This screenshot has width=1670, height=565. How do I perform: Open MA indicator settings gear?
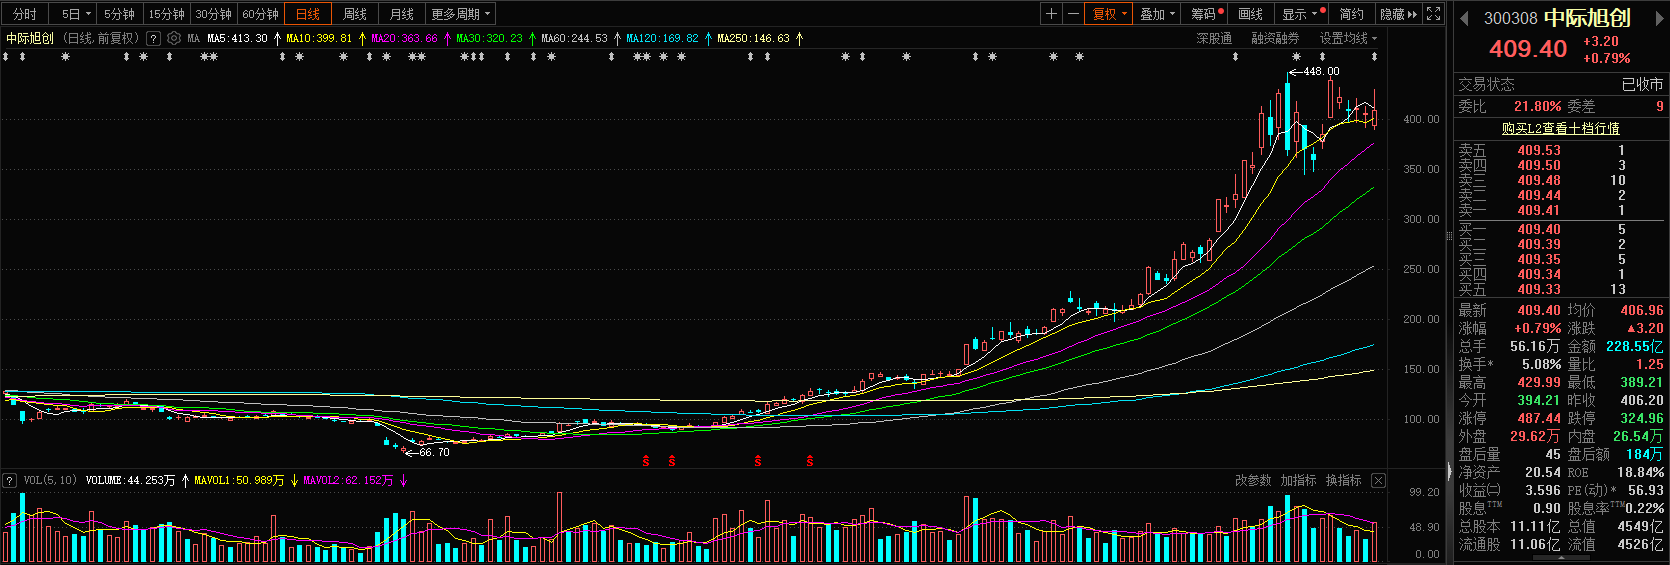point(174,38)
